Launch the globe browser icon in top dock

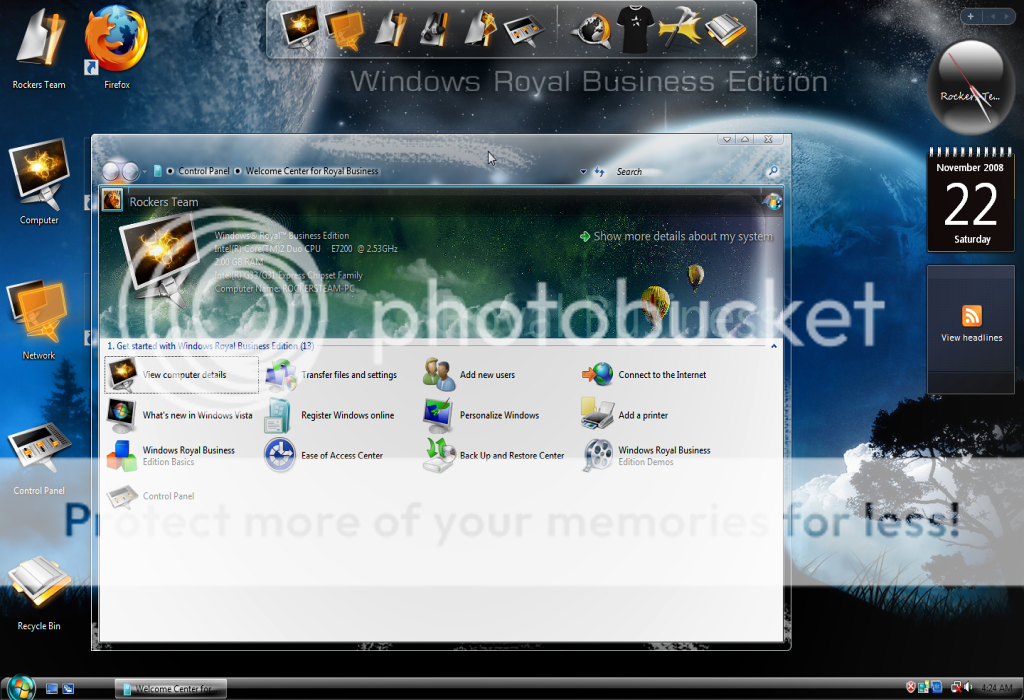[592, 30]
